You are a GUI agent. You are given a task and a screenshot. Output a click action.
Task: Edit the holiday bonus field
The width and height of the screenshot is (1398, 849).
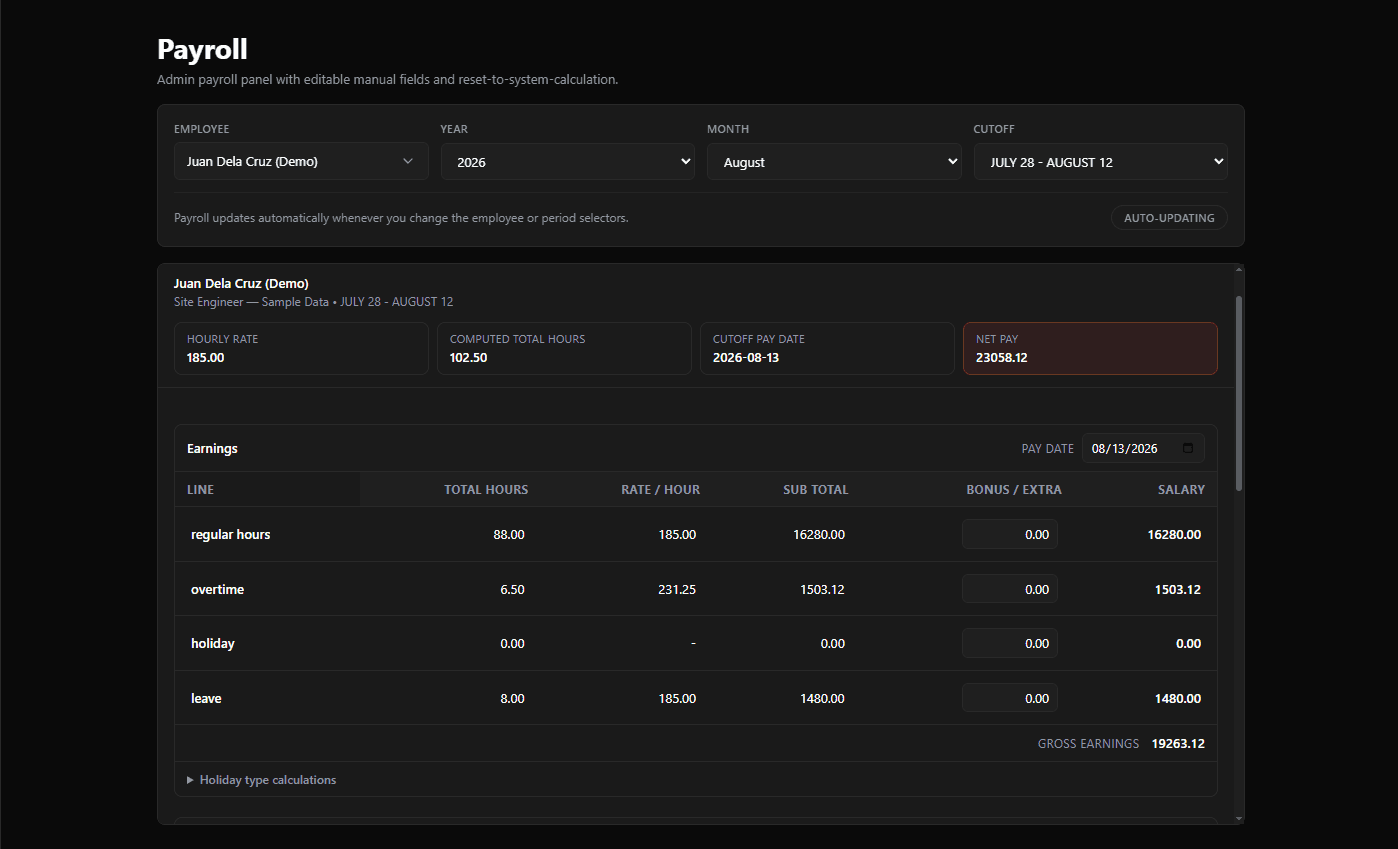(1010, 643)
